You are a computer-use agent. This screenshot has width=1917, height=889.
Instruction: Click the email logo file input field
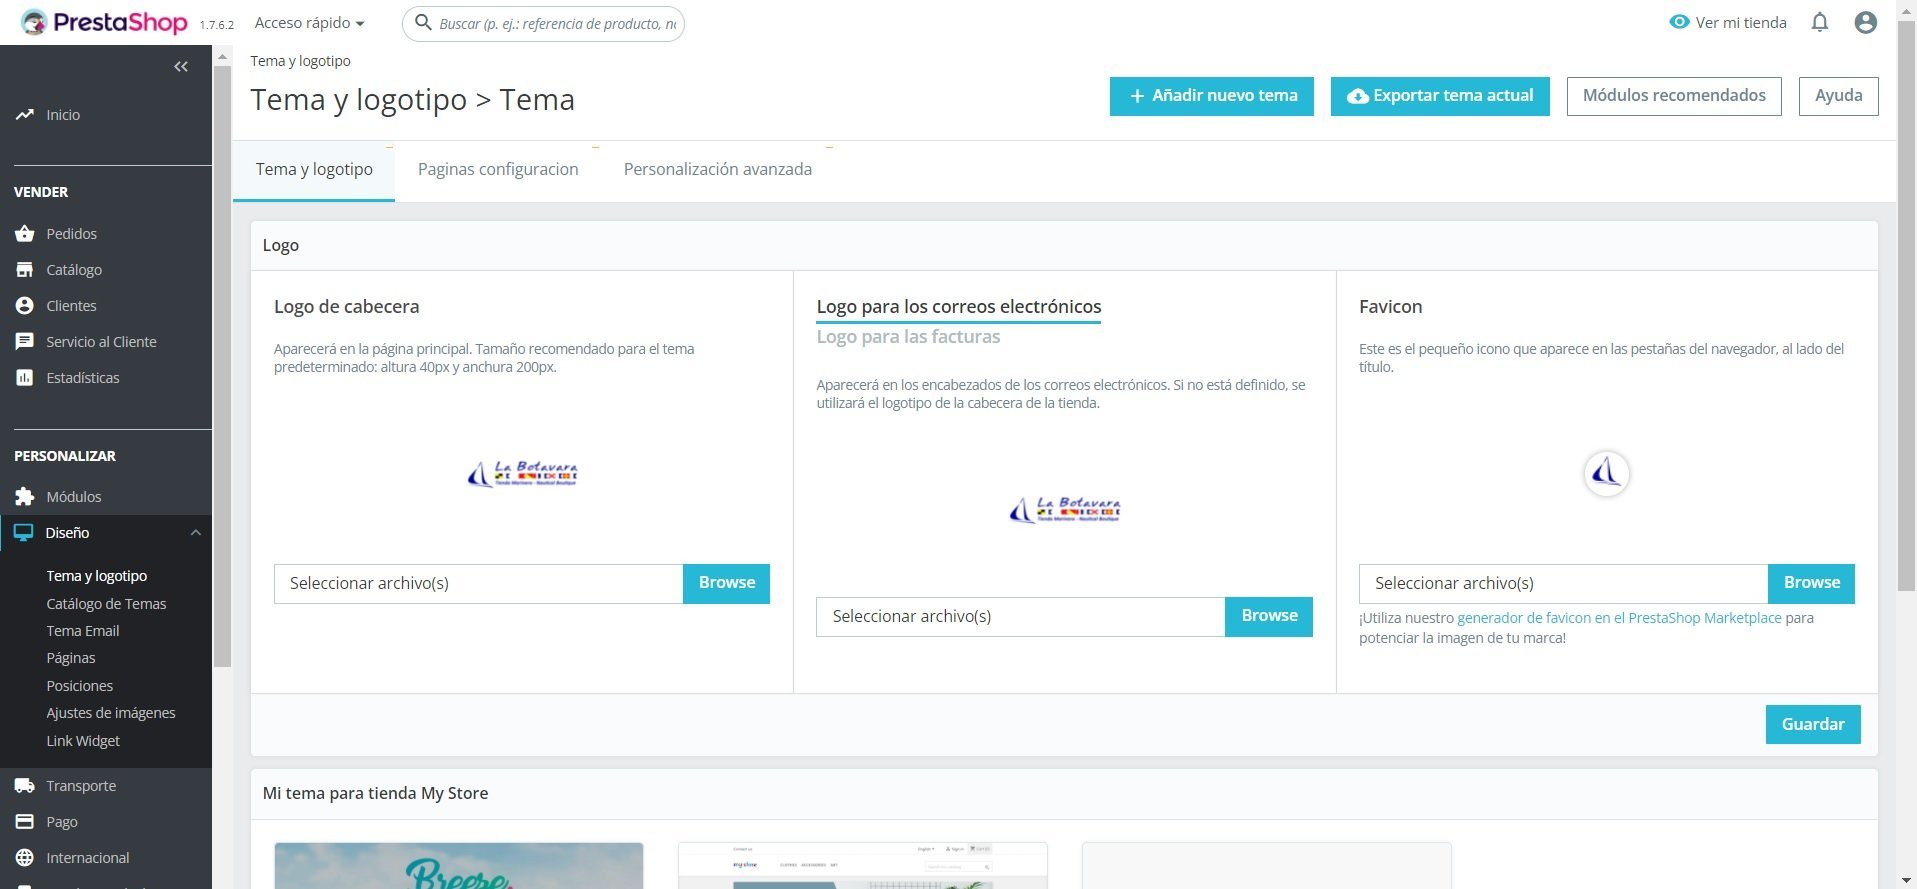(x=1021, y=617)
